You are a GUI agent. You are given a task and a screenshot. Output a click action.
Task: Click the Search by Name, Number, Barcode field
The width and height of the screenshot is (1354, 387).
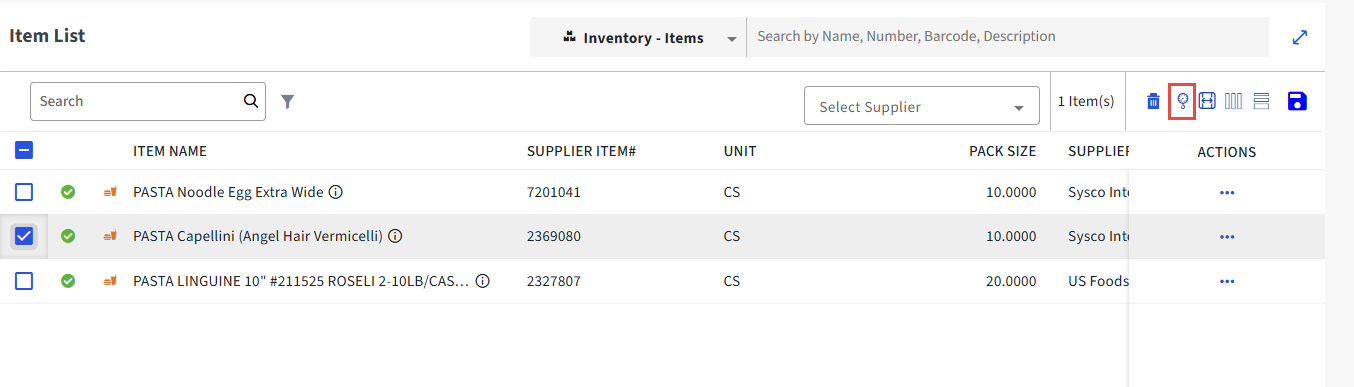click(x=1008, y=37)
